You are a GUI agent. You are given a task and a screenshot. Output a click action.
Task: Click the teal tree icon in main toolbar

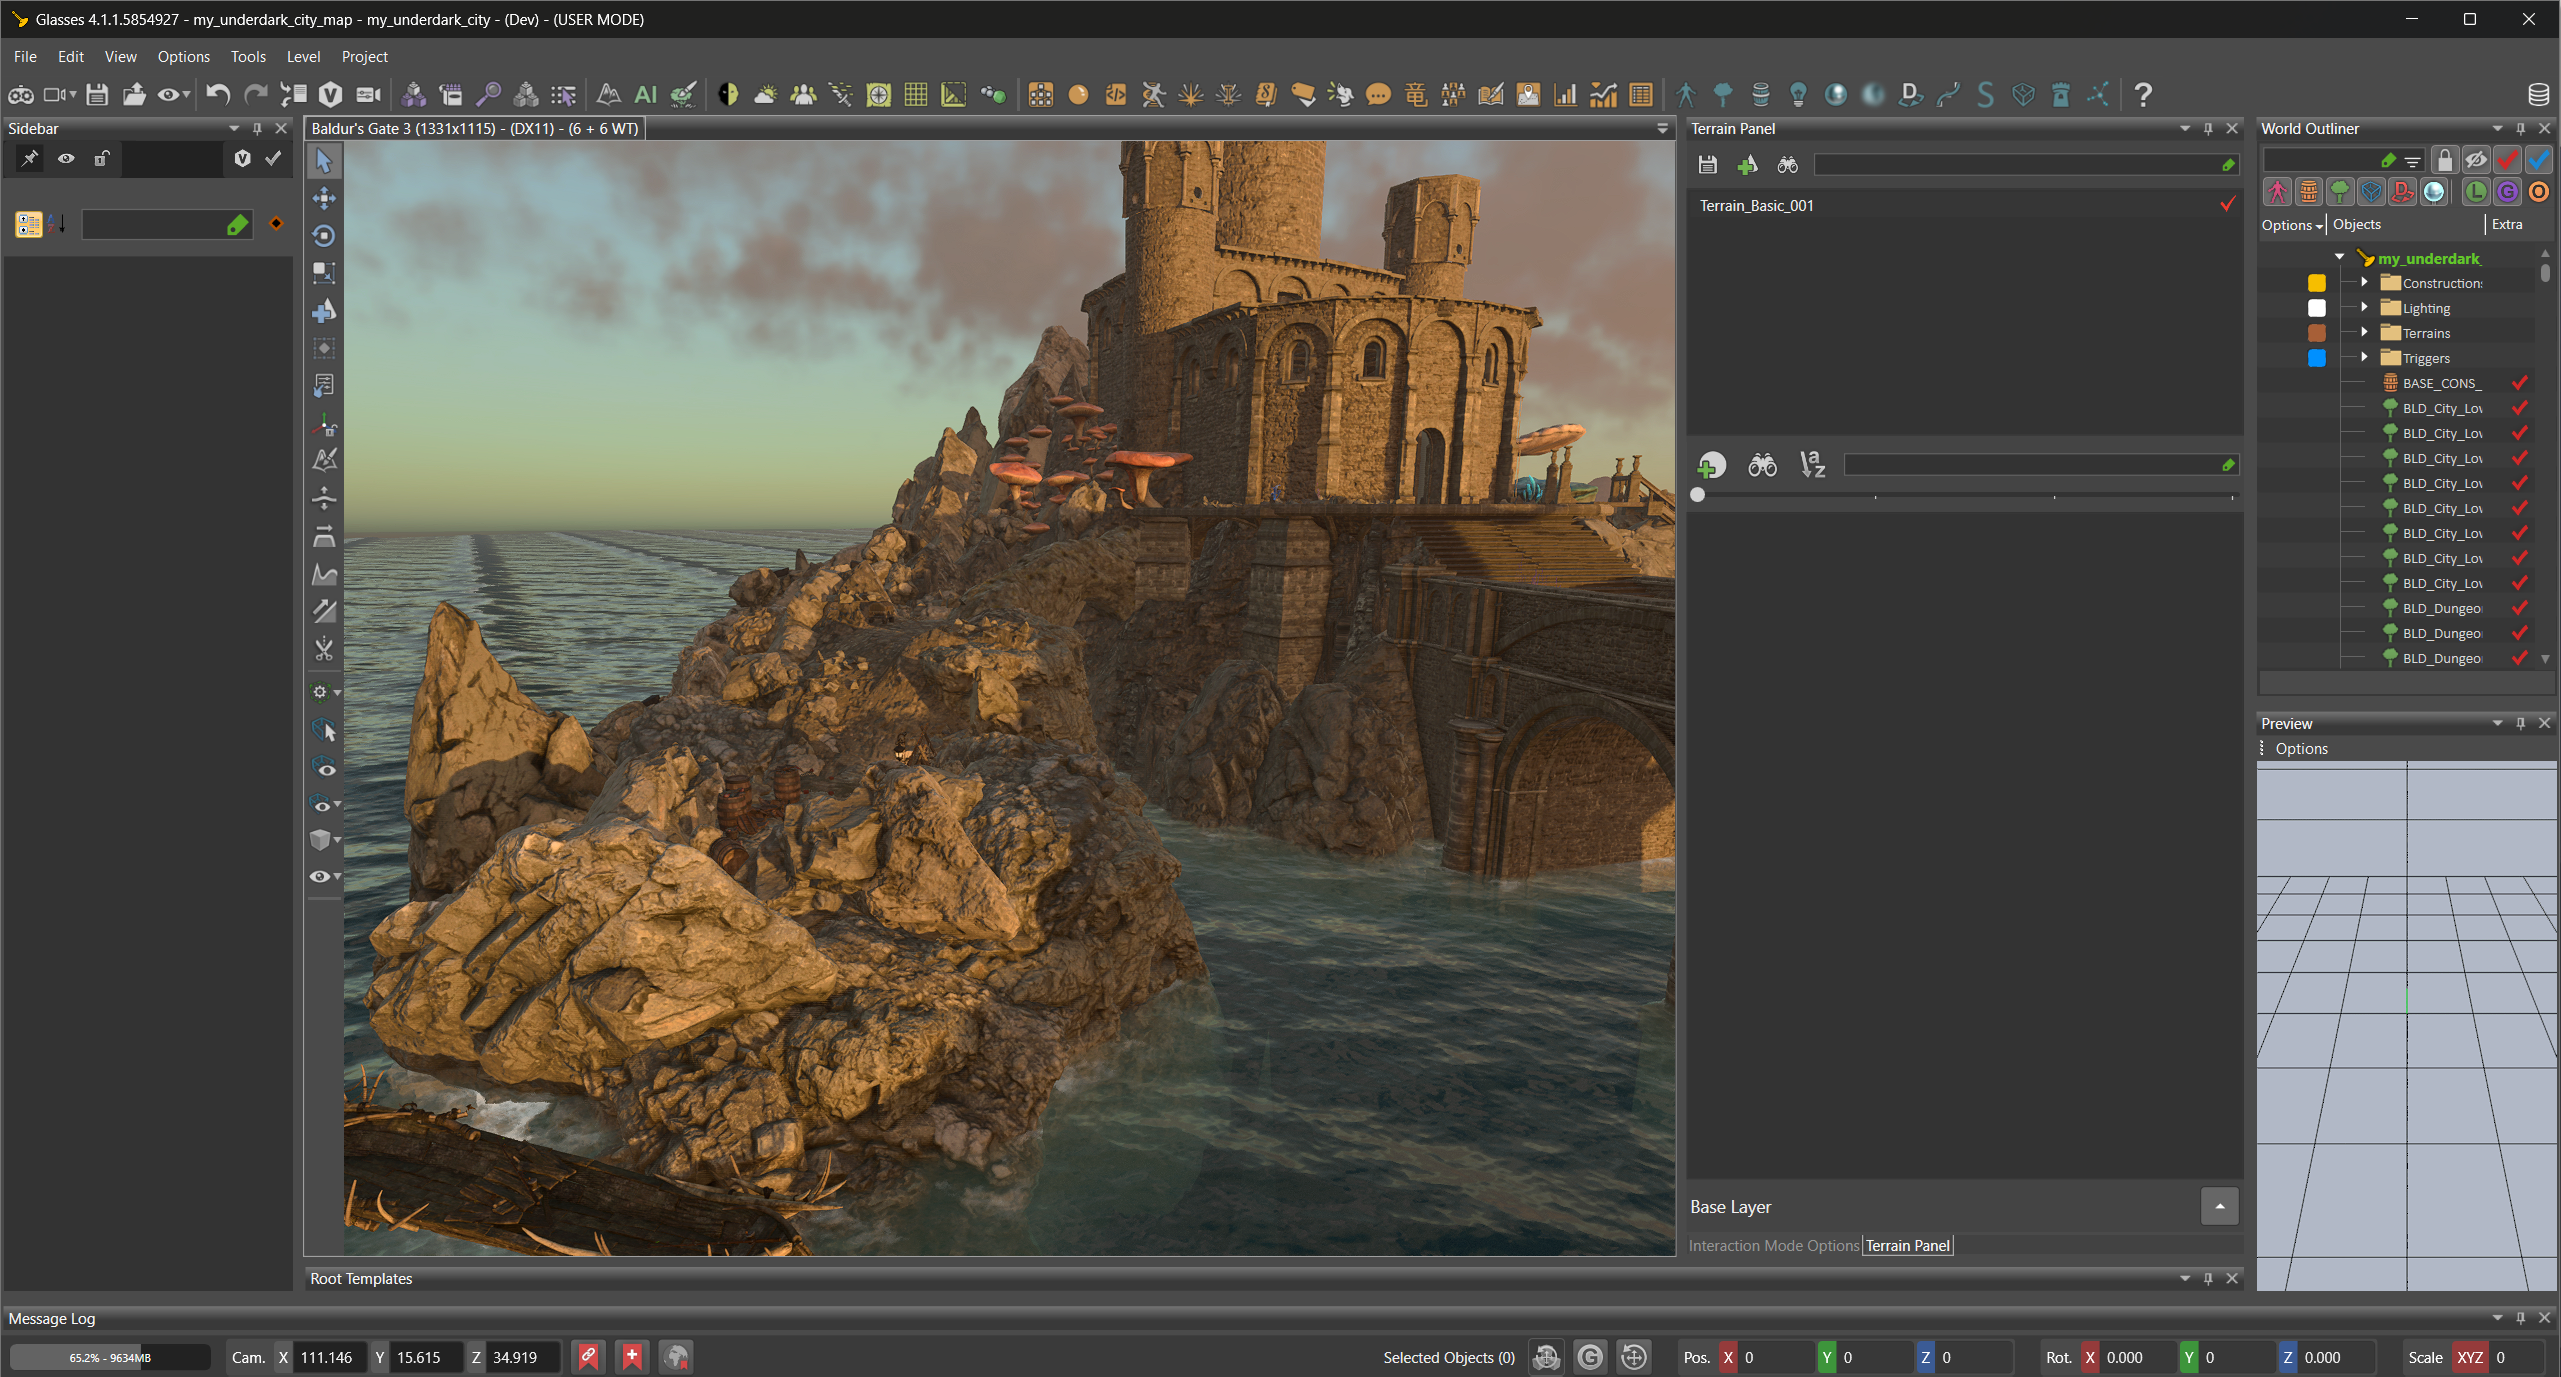point(1723,95)
